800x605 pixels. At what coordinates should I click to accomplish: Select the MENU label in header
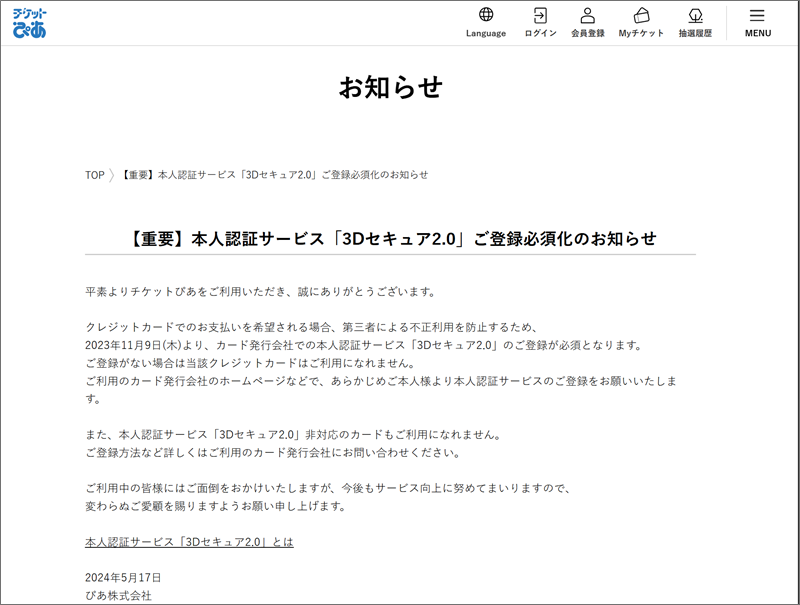click(758, 33)
